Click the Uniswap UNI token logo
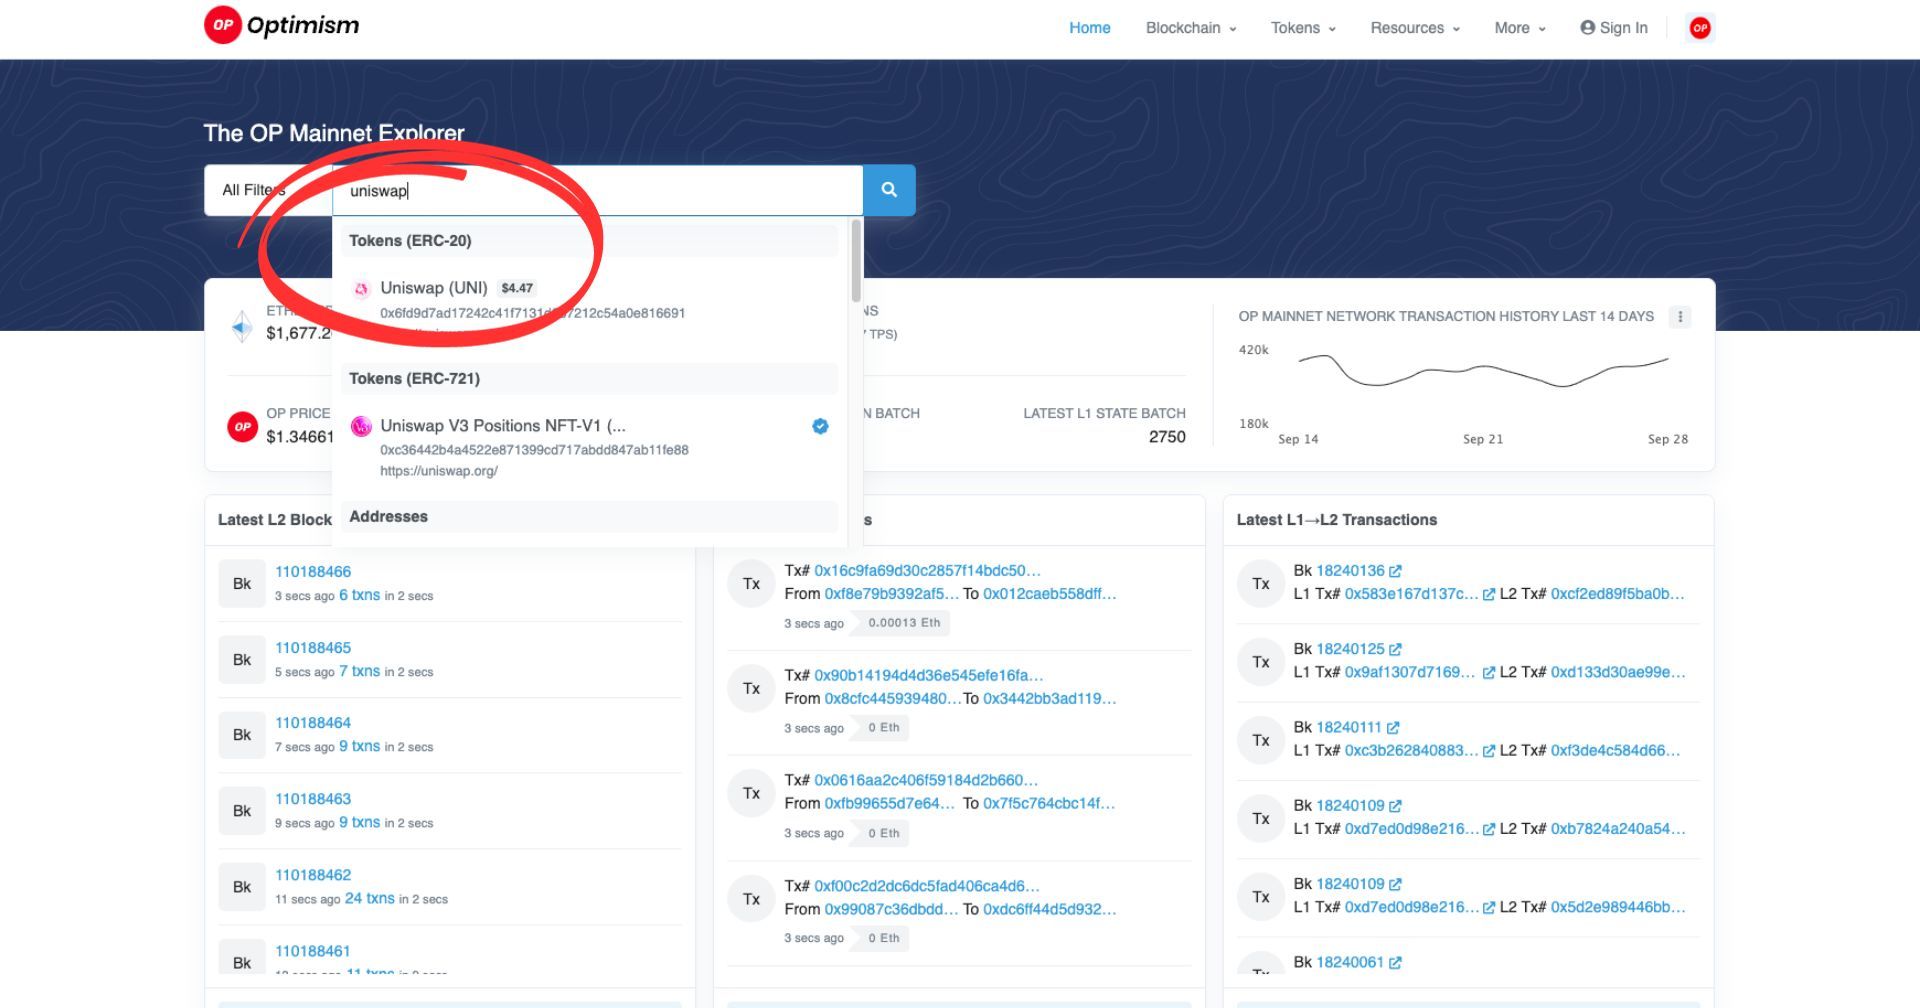This screenshot has height=1008, width=1920. [x=361, y=289]
